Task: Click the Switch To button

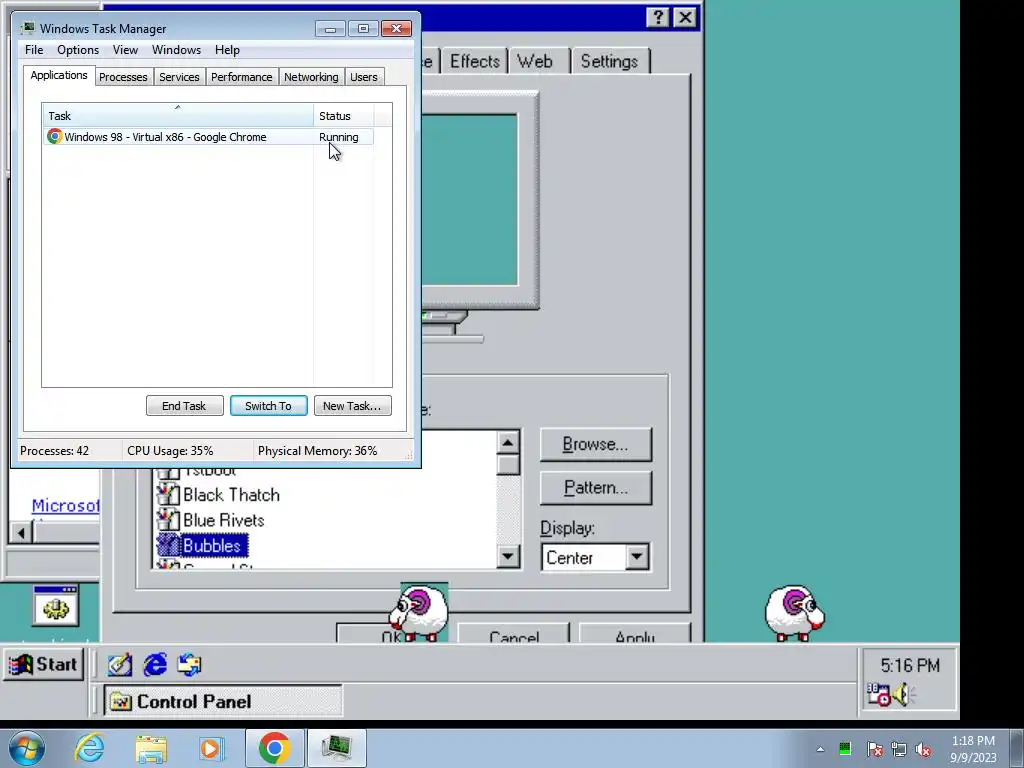Action: tap(268, 406)
